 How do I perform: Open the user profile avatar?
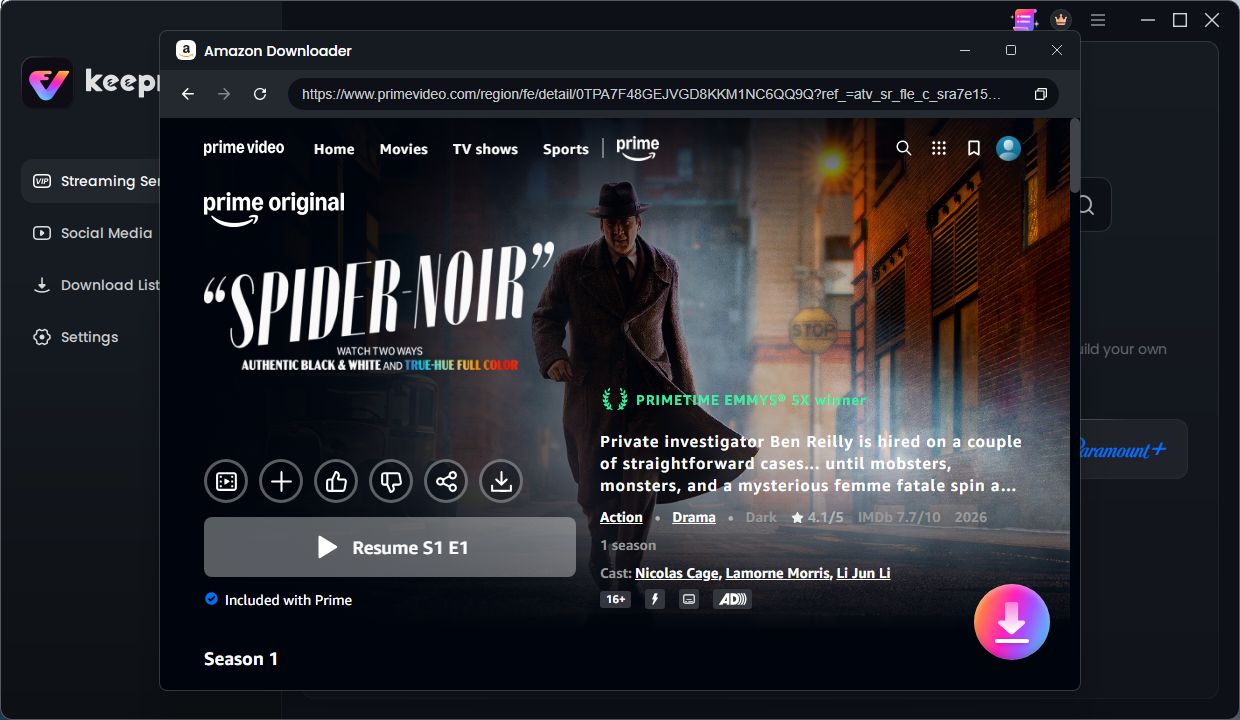[x=1008, y=148]
